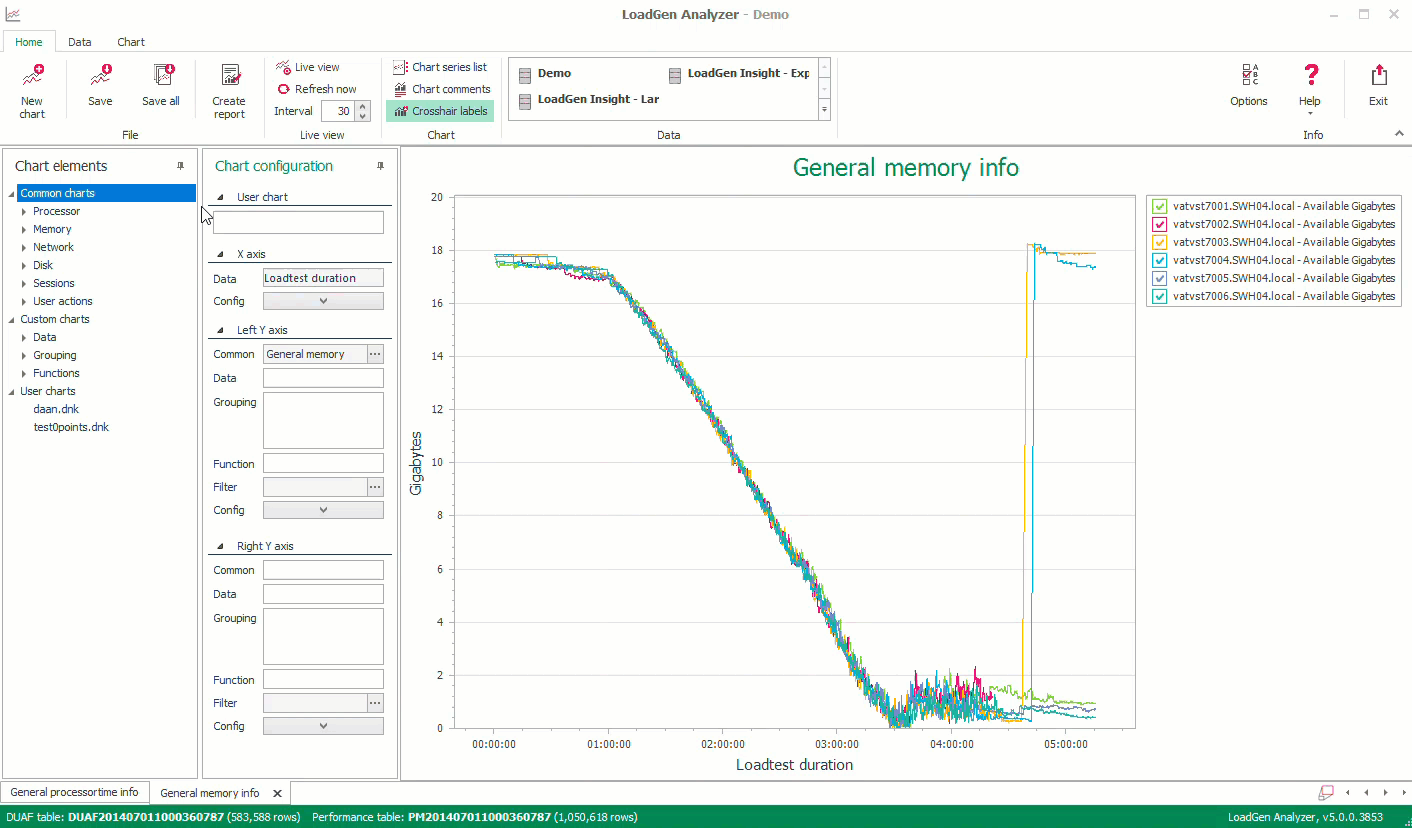Image resolution: width=1412 pixels, height=828 pixels.
Task: Expand the Memory tree node
Action: [x=25, y=229]
